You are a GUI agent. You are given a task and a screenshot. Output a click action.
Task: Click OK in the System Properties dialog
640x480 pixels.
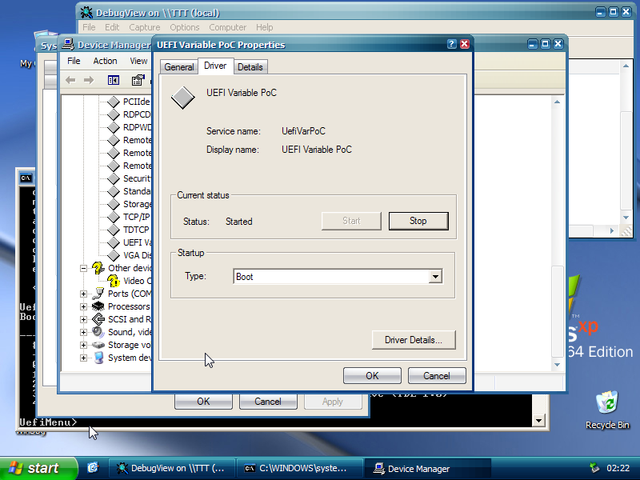[x=203, y=401]
